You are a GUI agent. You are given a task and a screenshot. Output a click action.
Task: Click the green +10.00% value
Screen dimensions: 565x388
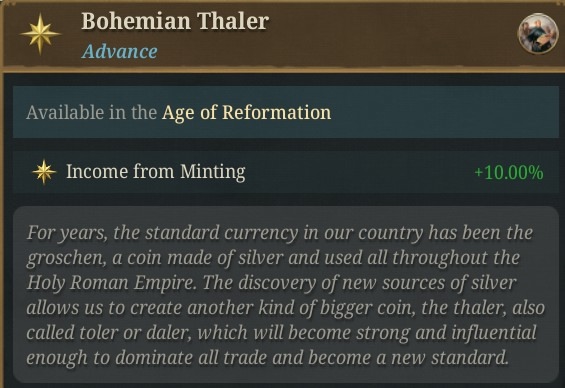coord(508,172)
